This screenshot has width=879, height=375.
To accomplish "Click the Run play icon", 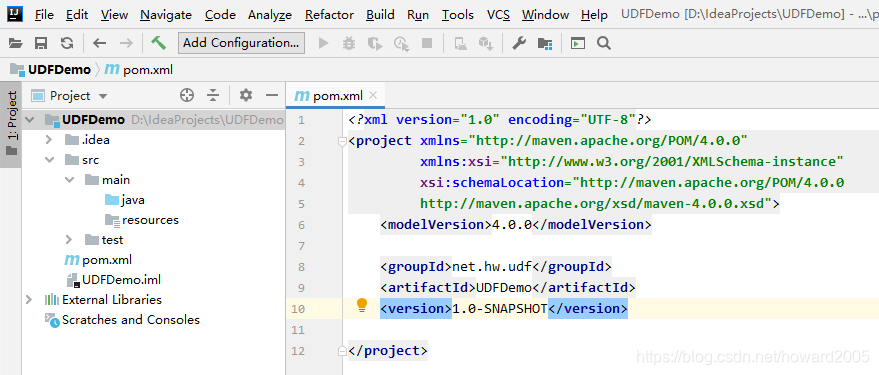I will (323, 43).
